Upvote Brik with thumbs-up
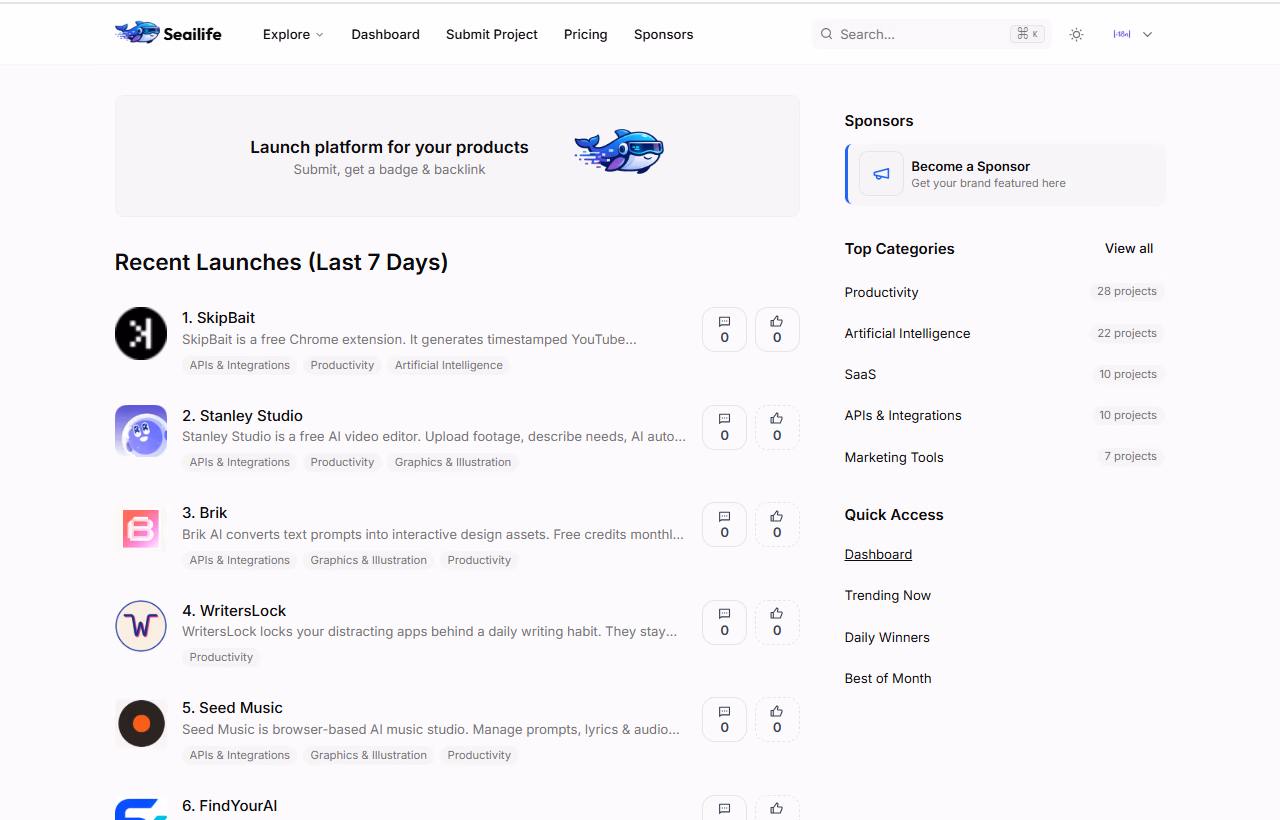This screenshot has height=820, width=1280. [x=777, y=524]
